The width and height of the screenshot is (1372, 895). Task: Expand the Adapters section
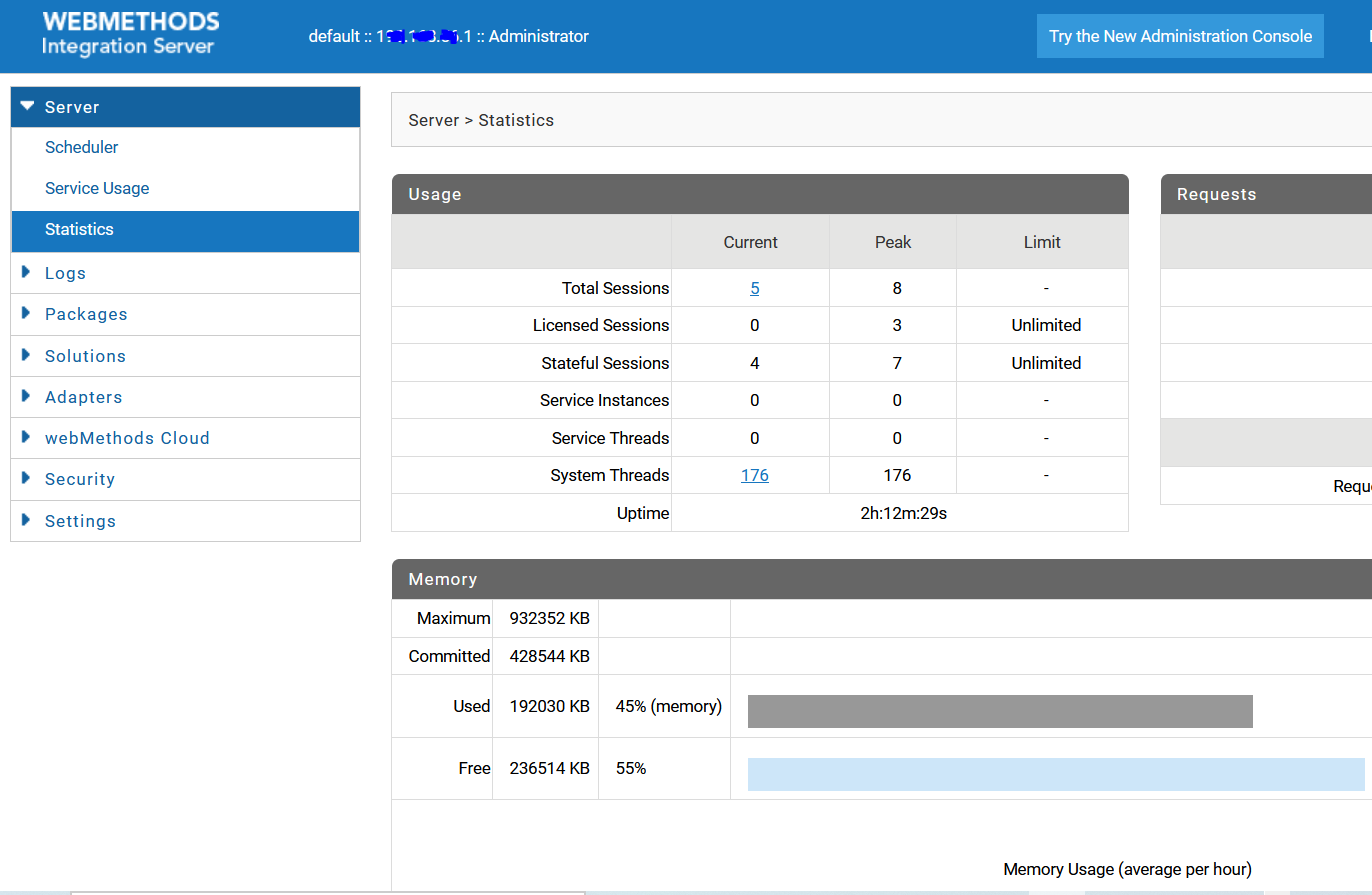[x=83, y=396]
